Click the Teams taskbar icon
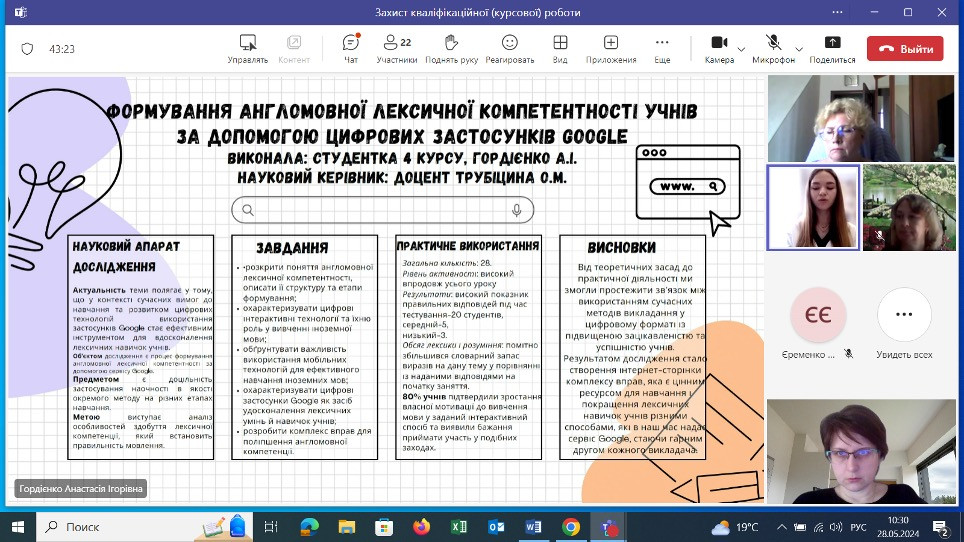This screenshot has width=964, height=542. coord(609,527)
